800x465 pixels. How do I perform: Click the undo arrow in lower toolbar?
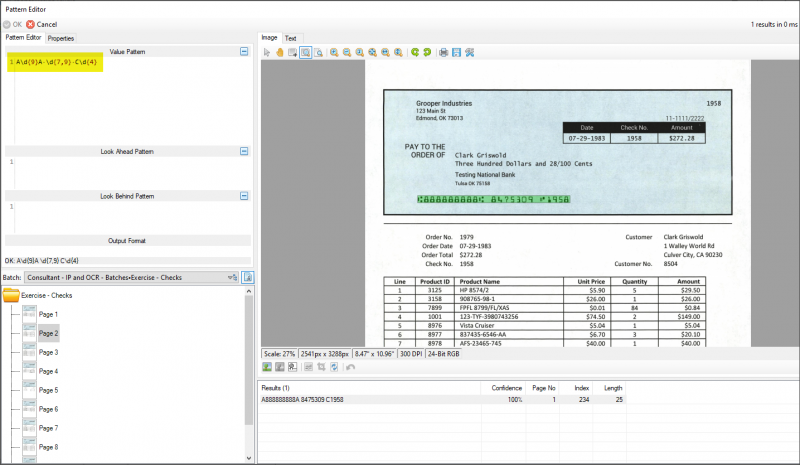point(351,367)
